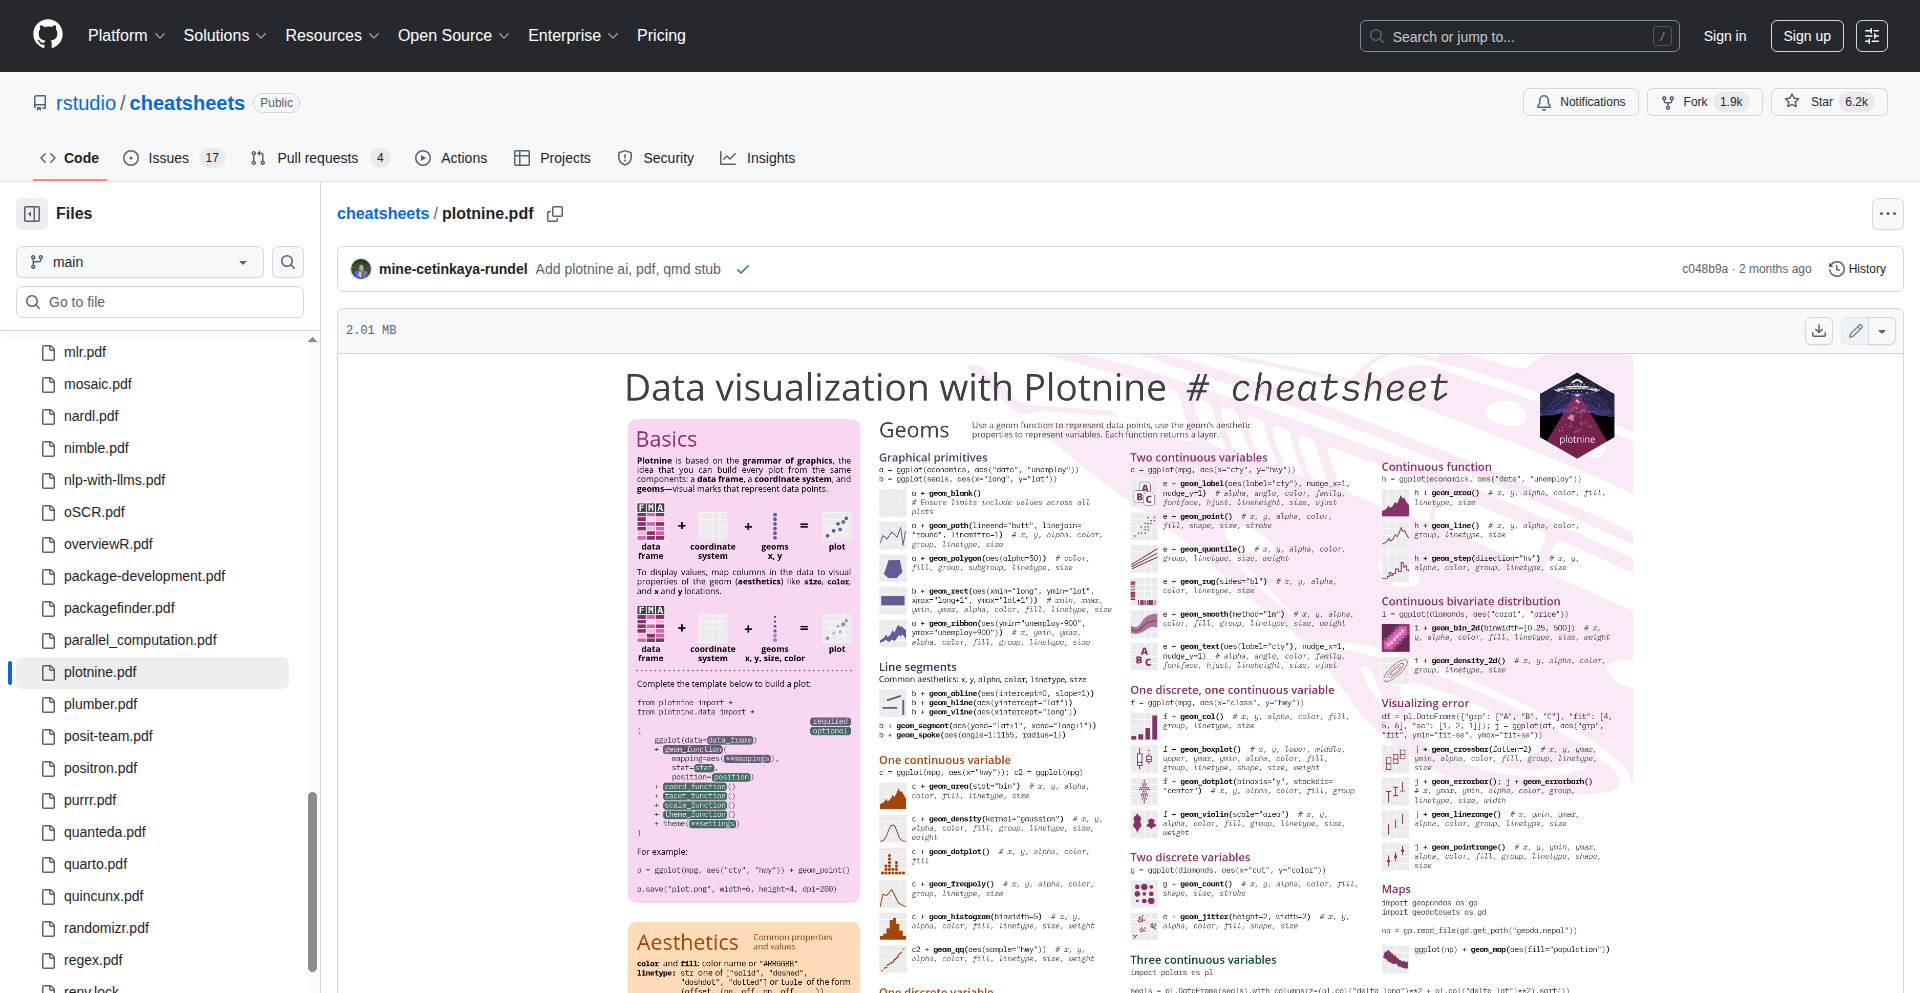Open the Pull requests tab
Screen dimensions: 1920x993
[319, 158]
